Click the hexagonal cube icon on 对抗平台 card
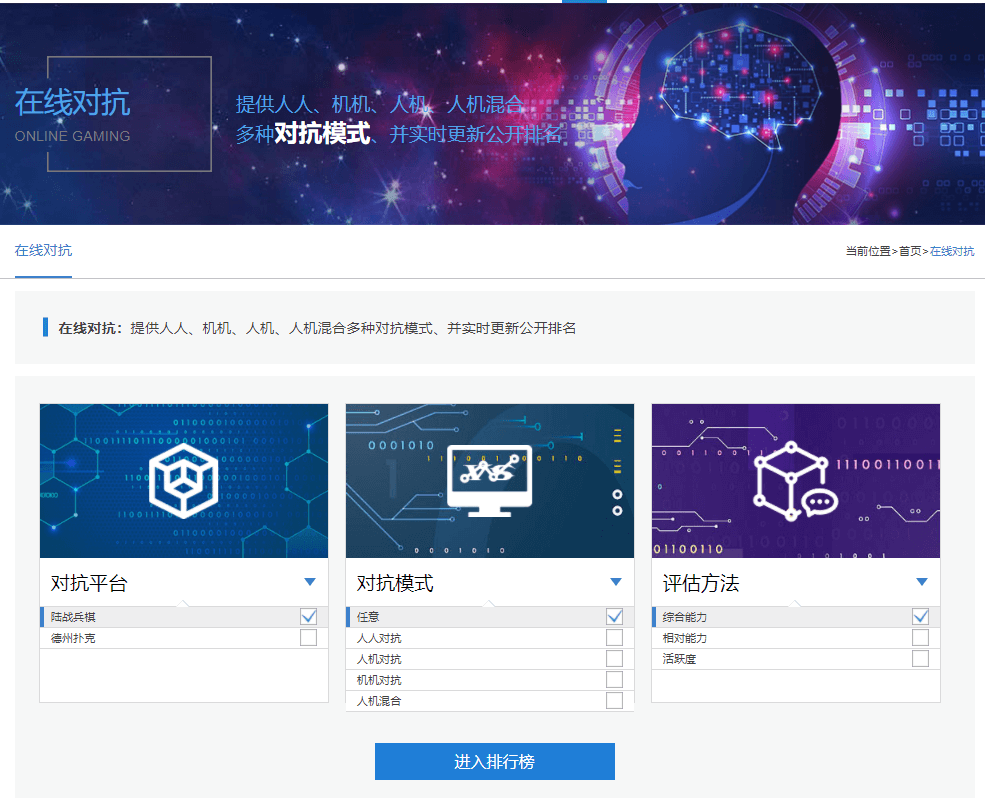The width and height of the screenshot is (985, 798). click(182, 480)
